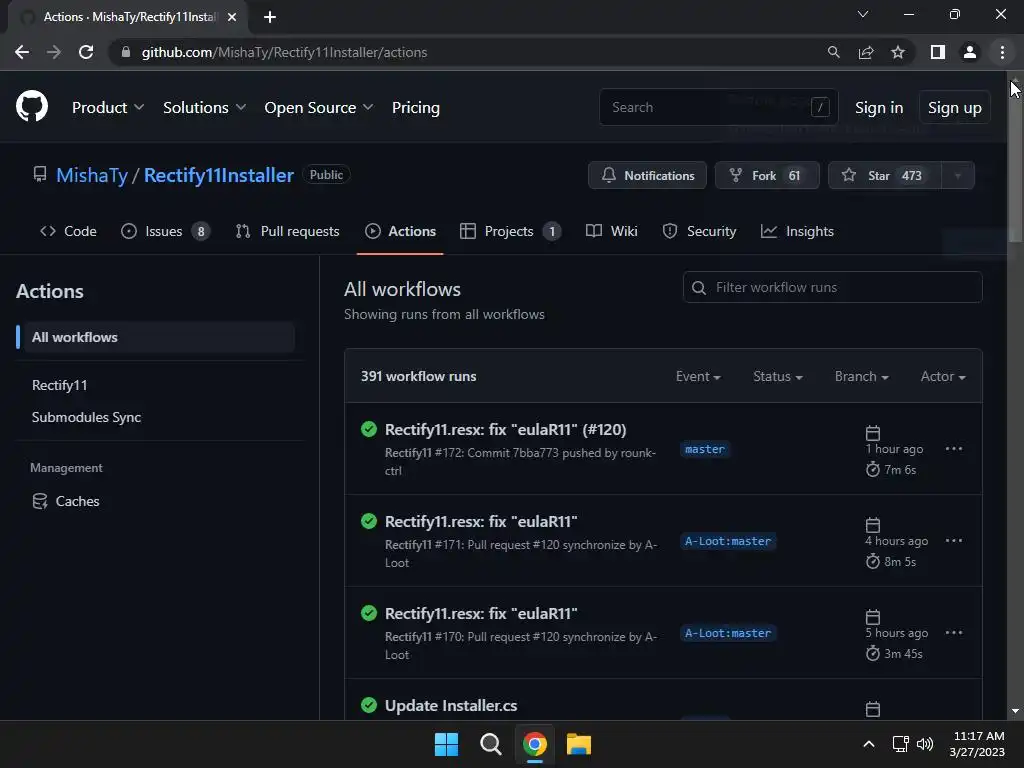Click success check icon of Update Installer.cs
The image size is (1024, 768).
pos(369,705)
